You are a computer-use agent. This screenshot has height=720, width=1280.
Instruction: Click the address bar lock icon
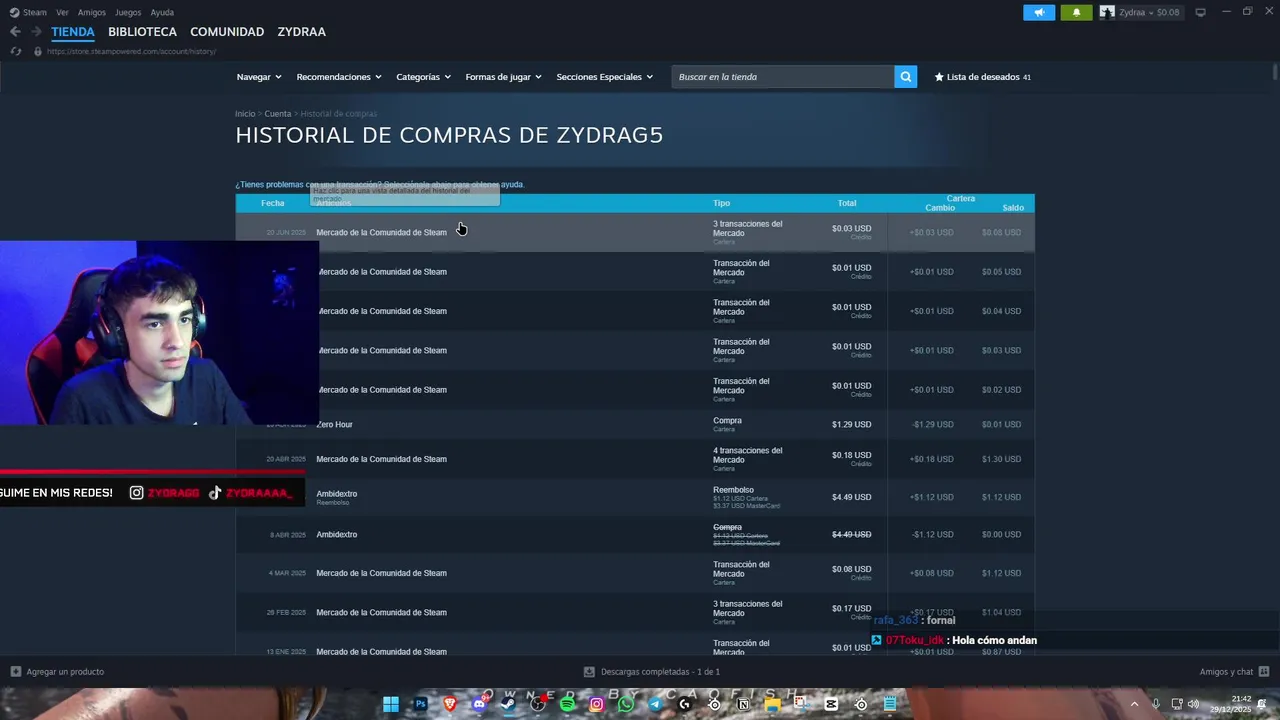tap(38, 51)
